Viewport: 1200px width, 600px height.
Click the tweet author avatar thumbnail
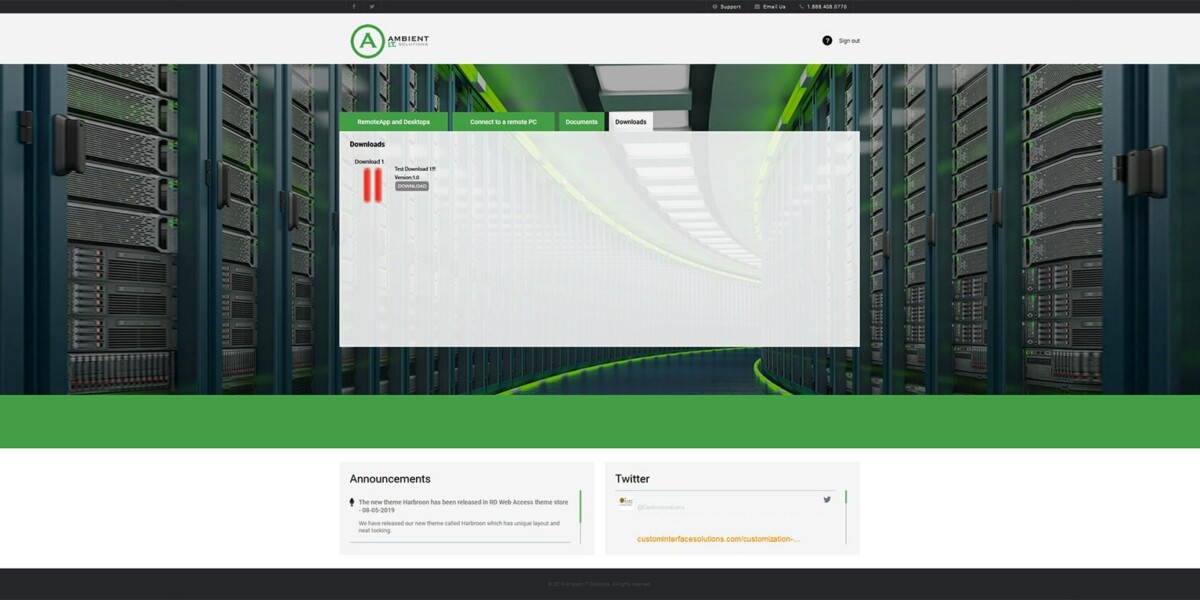click(625, 502)
